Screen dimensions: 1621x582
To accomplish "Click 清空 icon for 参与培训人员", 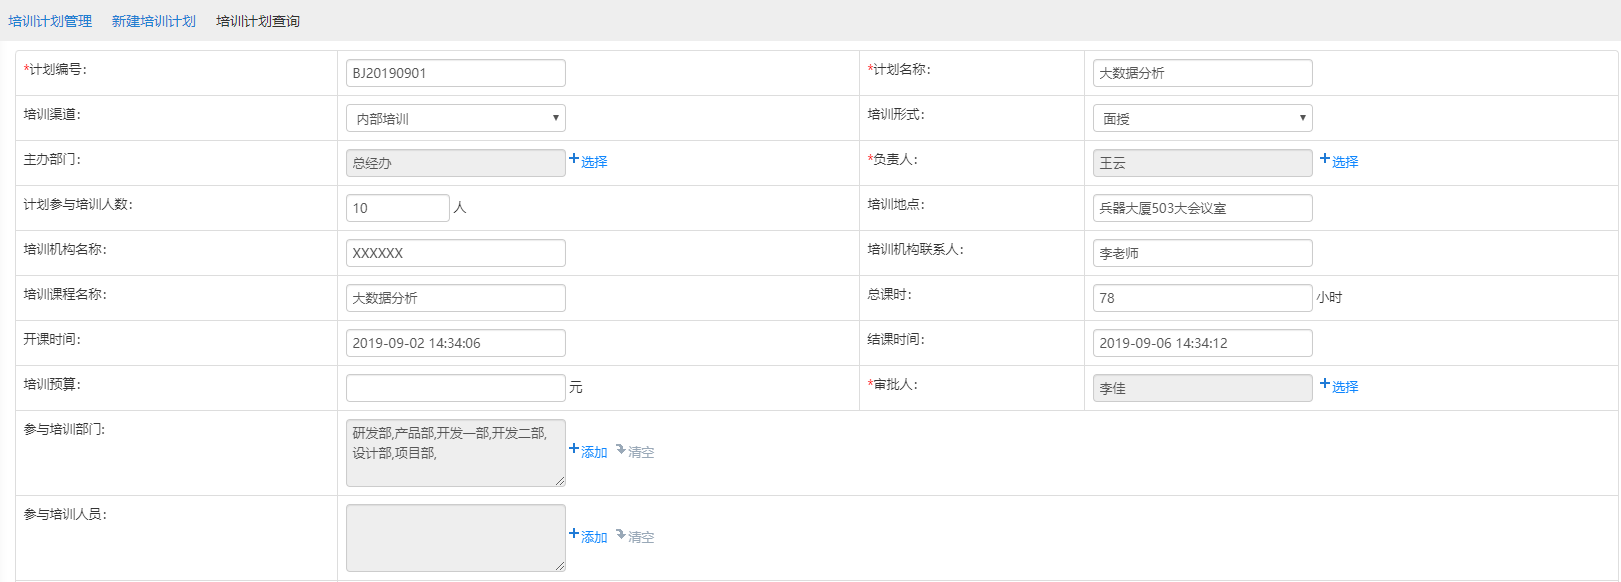I will (621, 535).
